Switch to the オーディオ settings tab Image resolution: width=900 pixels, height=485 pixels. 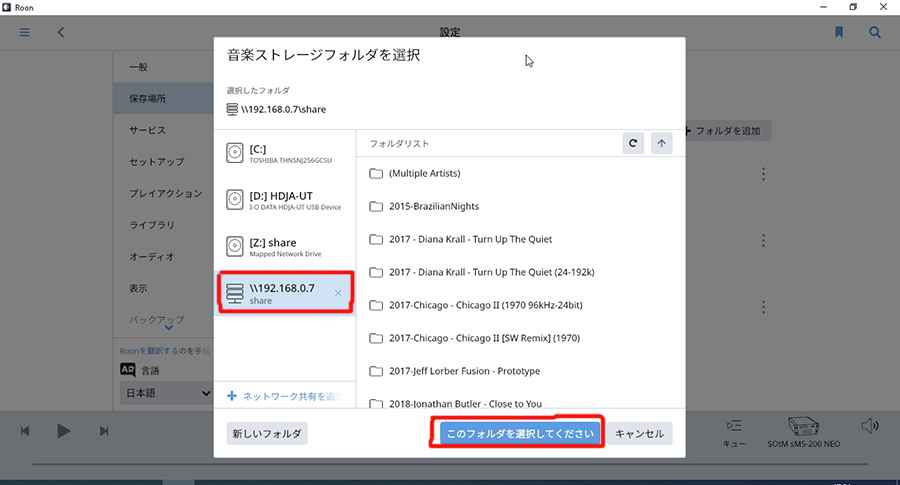(151, 257)
